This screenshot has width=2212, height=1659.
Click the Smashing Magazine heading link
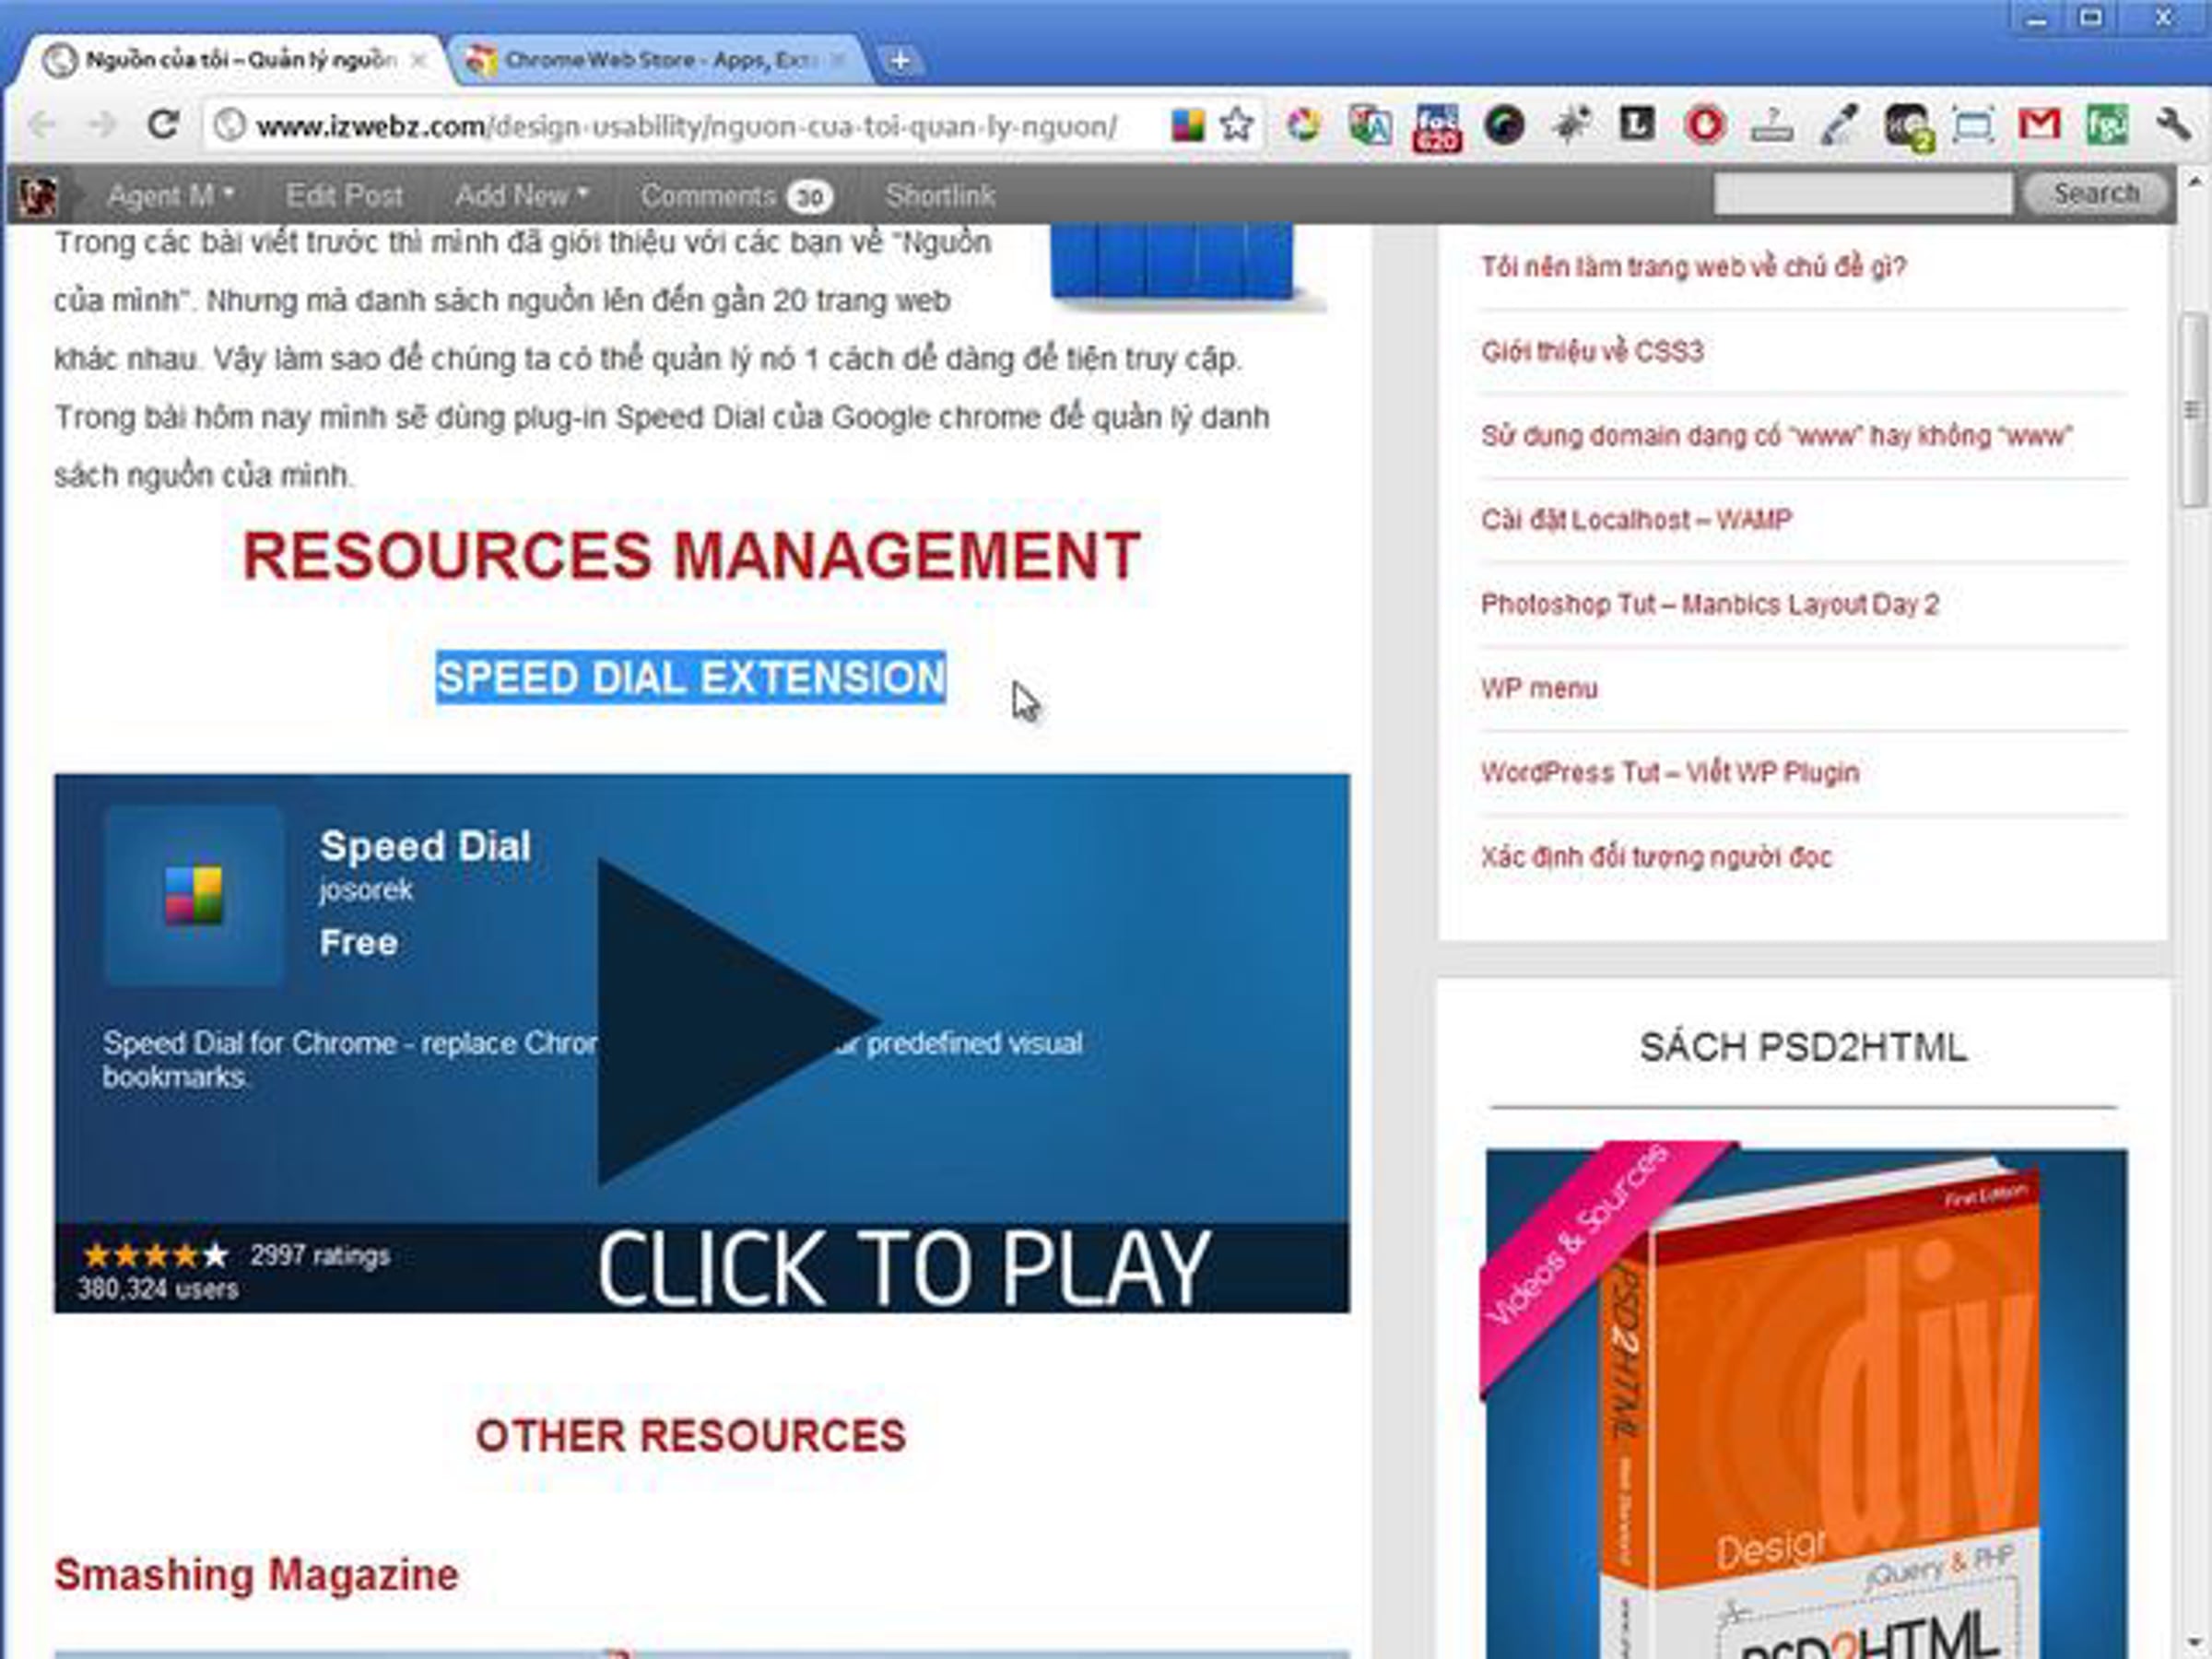coord(256,1575)
